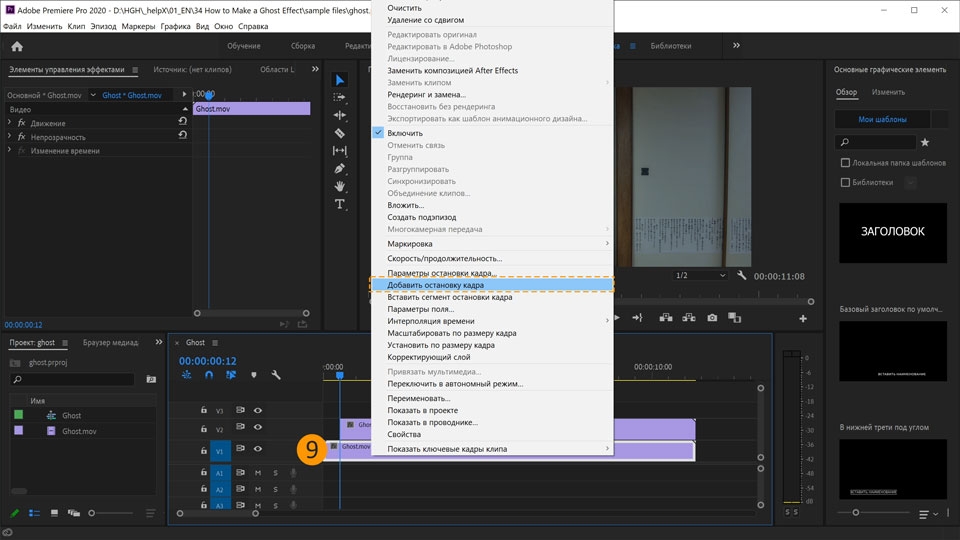Viewport: 960px width, 540px height.
Task: Enable the local templates folder checkbox
Action: (845, 163)
